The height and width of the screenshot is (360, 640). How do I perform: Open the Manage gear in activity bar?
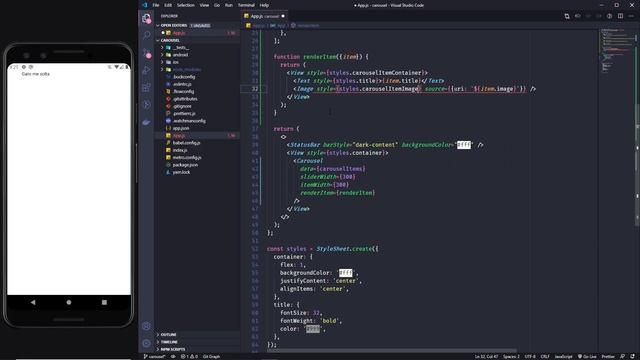pyautogui.click(x=146, y=343)
